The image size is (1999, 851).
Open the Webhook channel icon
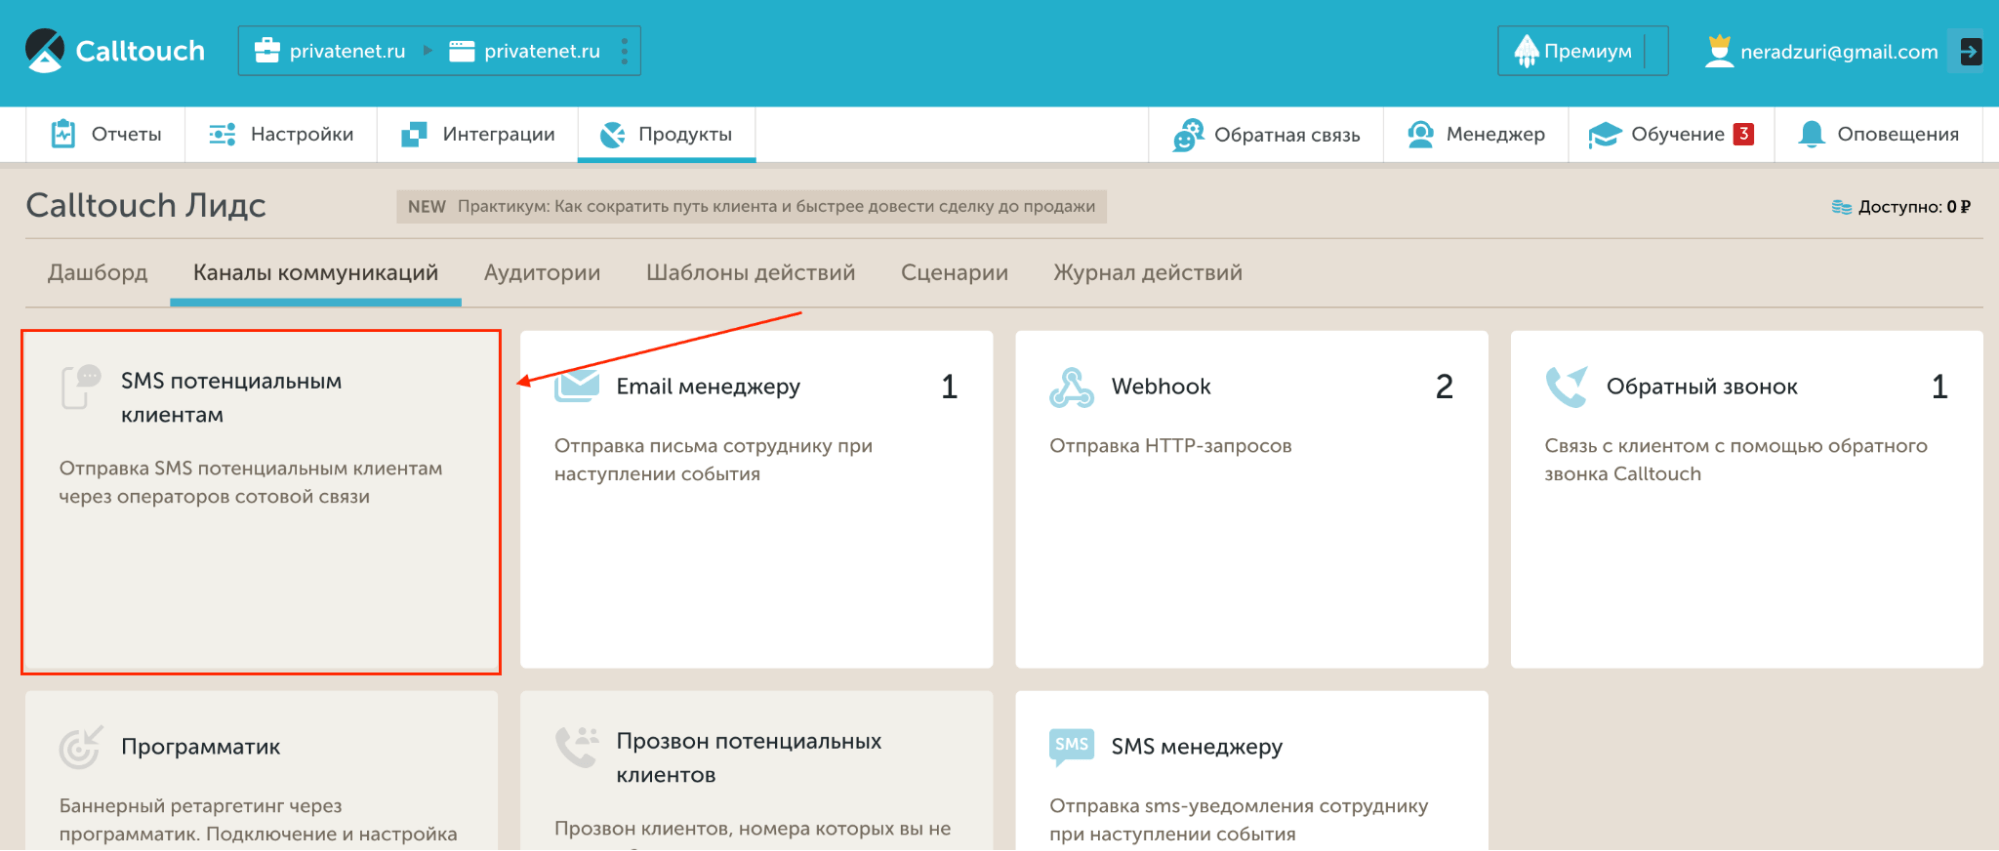(1071, 387)
